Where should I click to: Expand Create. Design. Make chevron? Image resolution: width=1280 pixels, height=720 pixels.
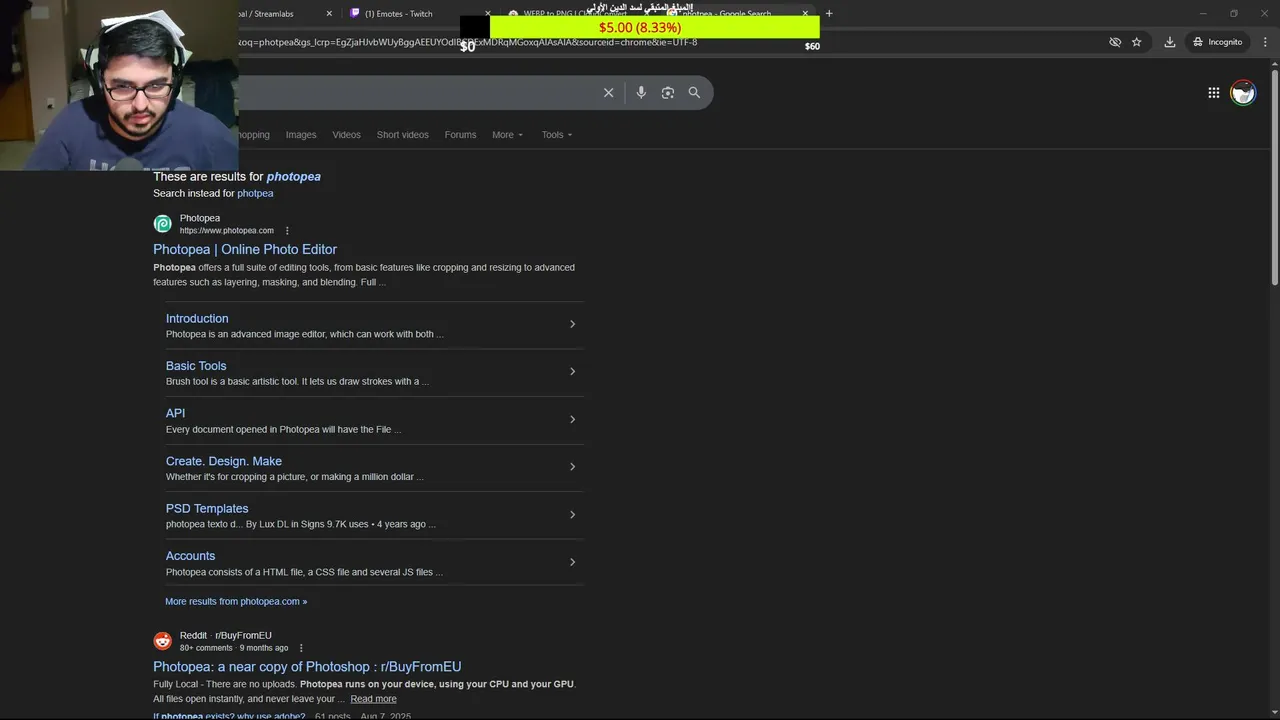tap(572, 467)
